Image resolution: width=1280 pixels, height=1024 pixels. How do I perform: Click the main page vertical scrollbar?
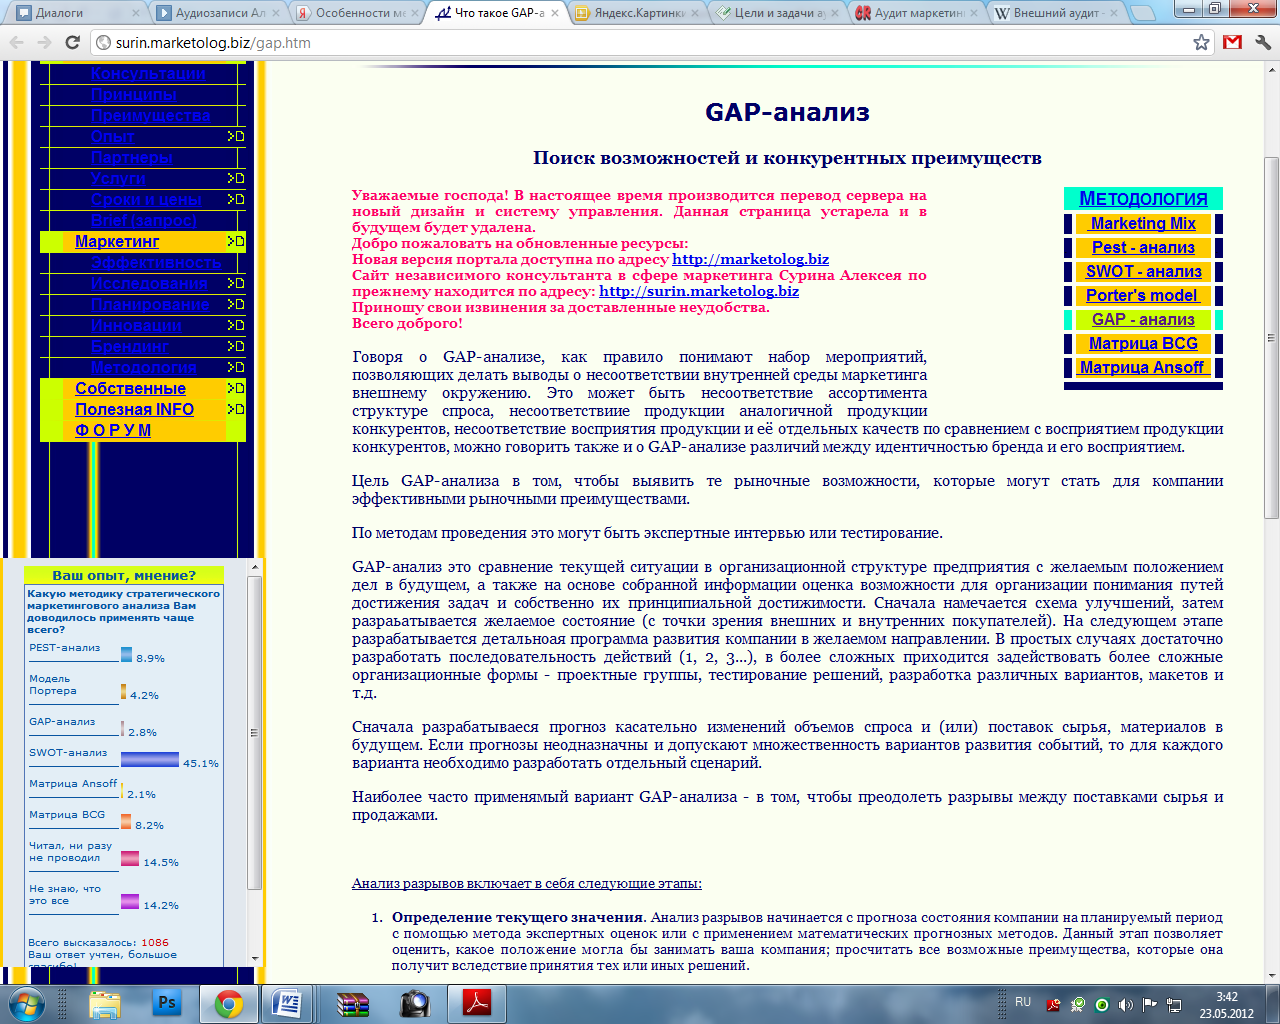point(1271,338)
